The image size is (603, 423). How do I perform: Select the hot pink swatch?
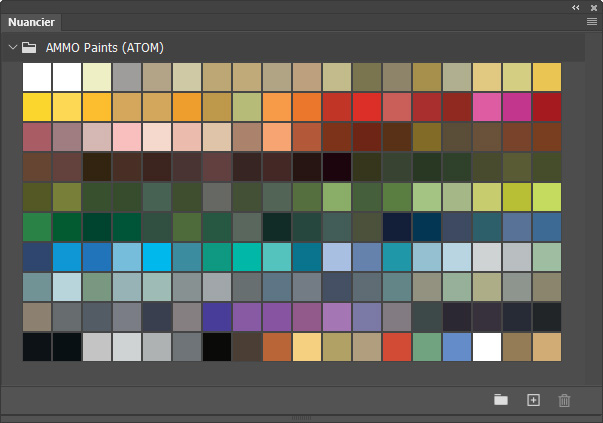pyautogui.click(x=487, y=107)
